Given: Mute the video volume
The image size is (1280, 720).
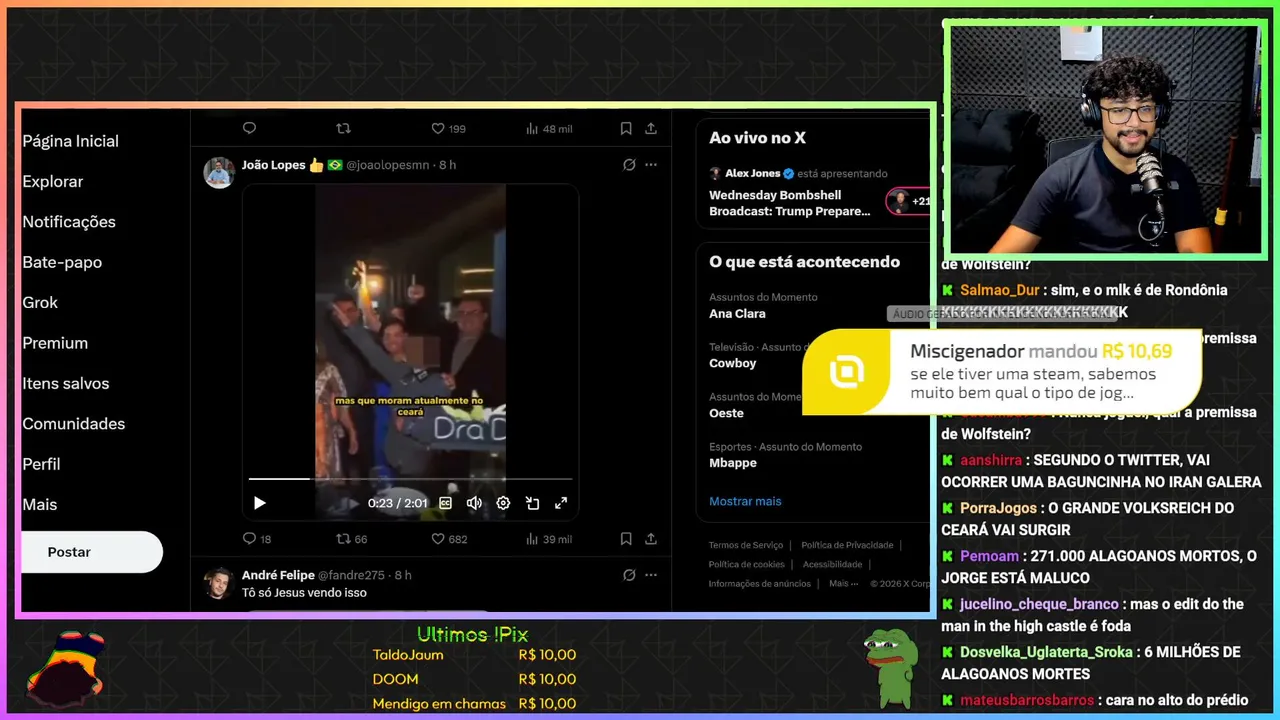Looking at the screenshot, I should point(474,503).
